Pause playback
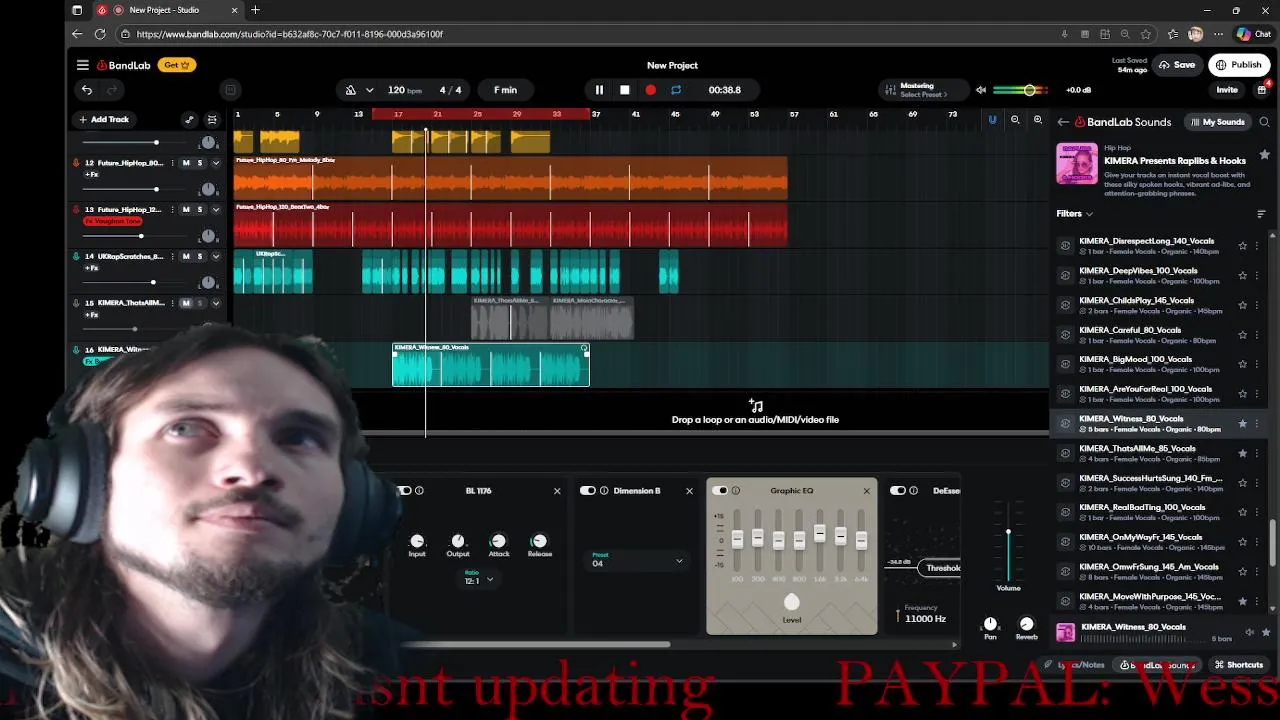 (x=599, y=90)
